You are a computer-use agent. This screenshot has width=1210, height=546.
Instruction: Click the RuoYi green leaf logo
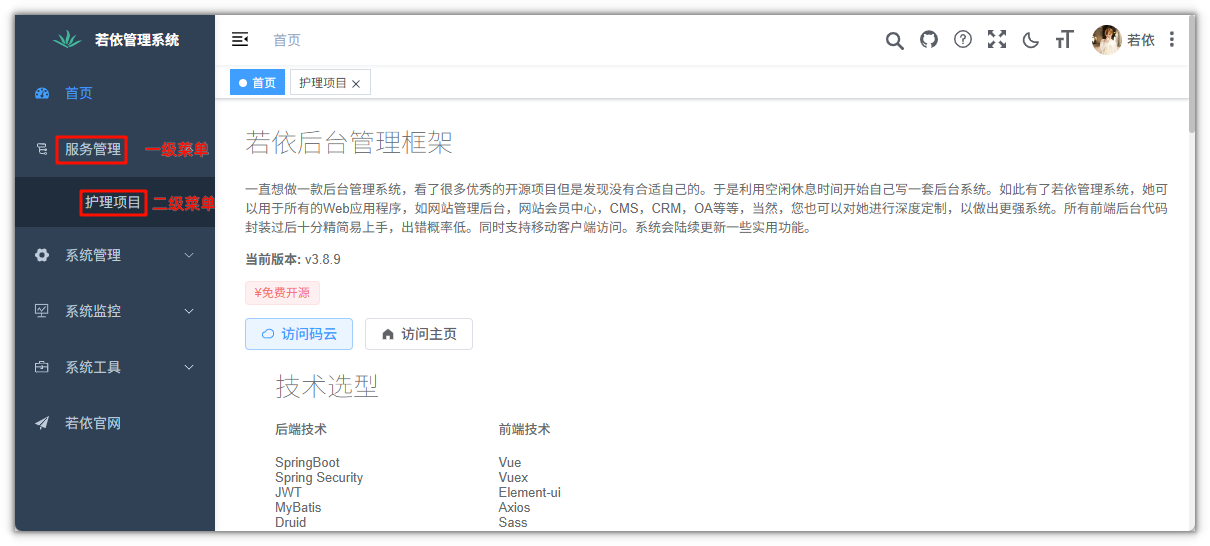tap(67, 40)
